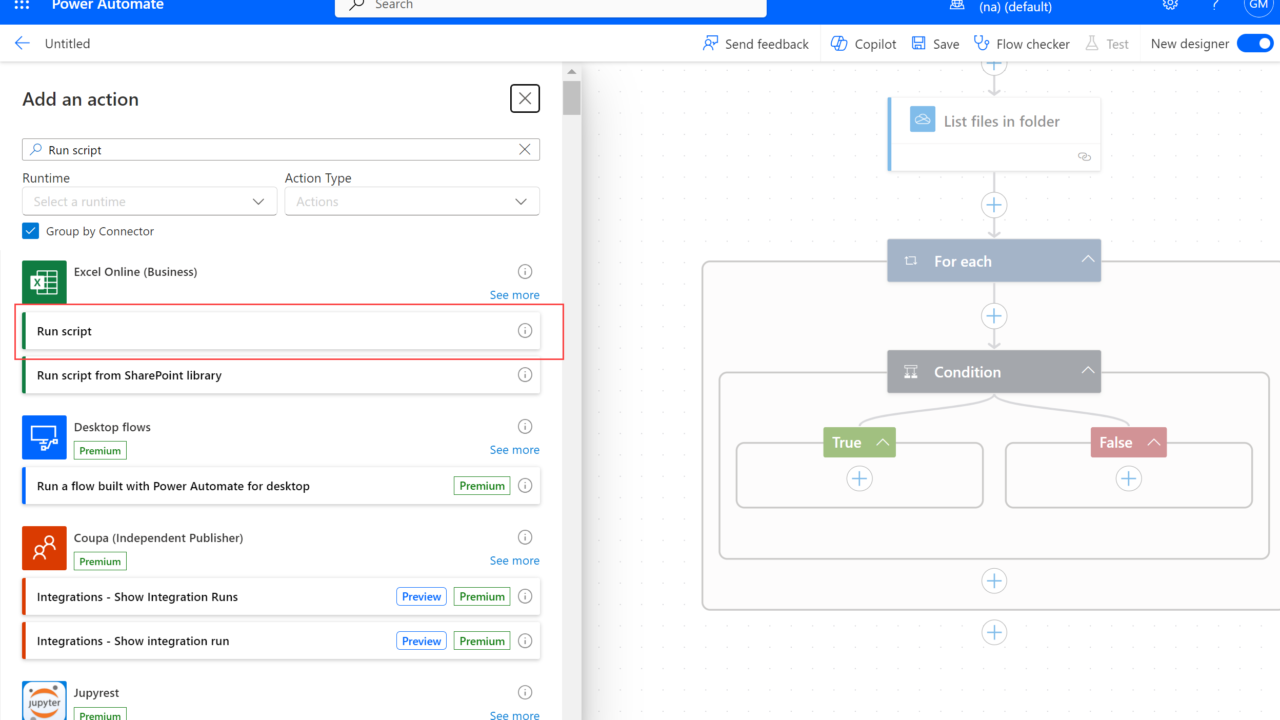Add a step between List files and For each
The height and width of the screenshot is (720, 1280).
tap(993, 205)
